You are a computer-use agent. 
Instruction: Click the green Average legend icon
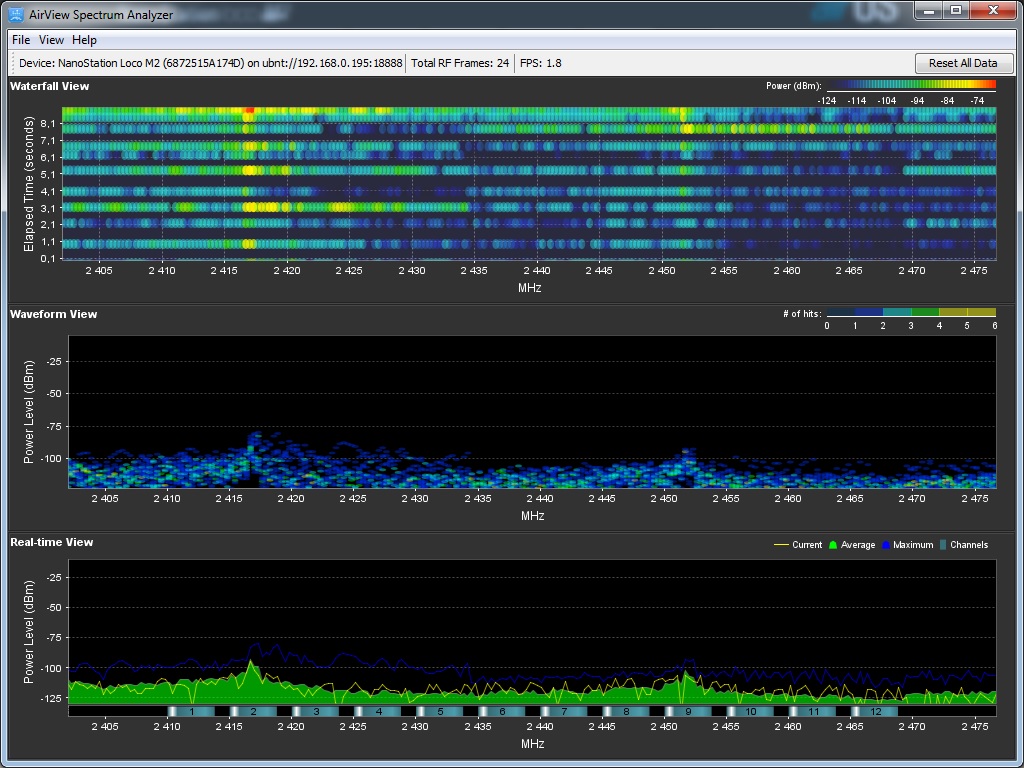click(832, 545)
